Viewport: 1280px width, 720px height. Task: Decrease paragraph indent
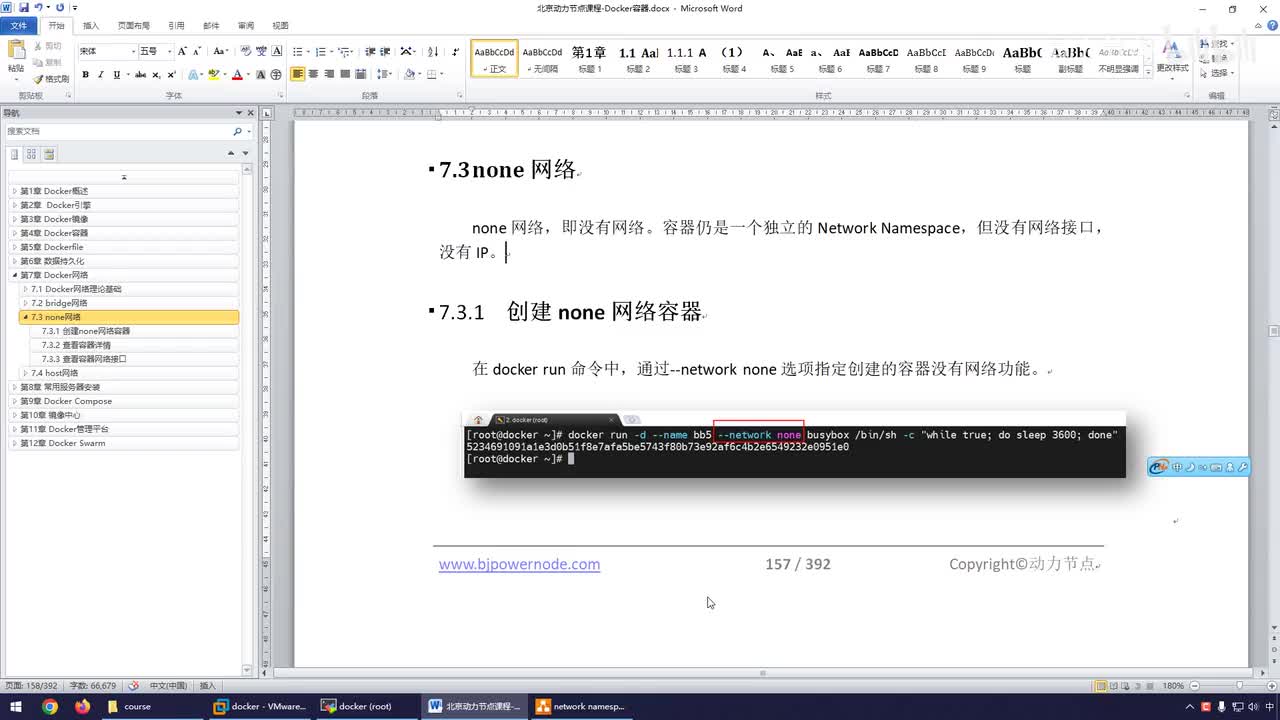point(370,51)
